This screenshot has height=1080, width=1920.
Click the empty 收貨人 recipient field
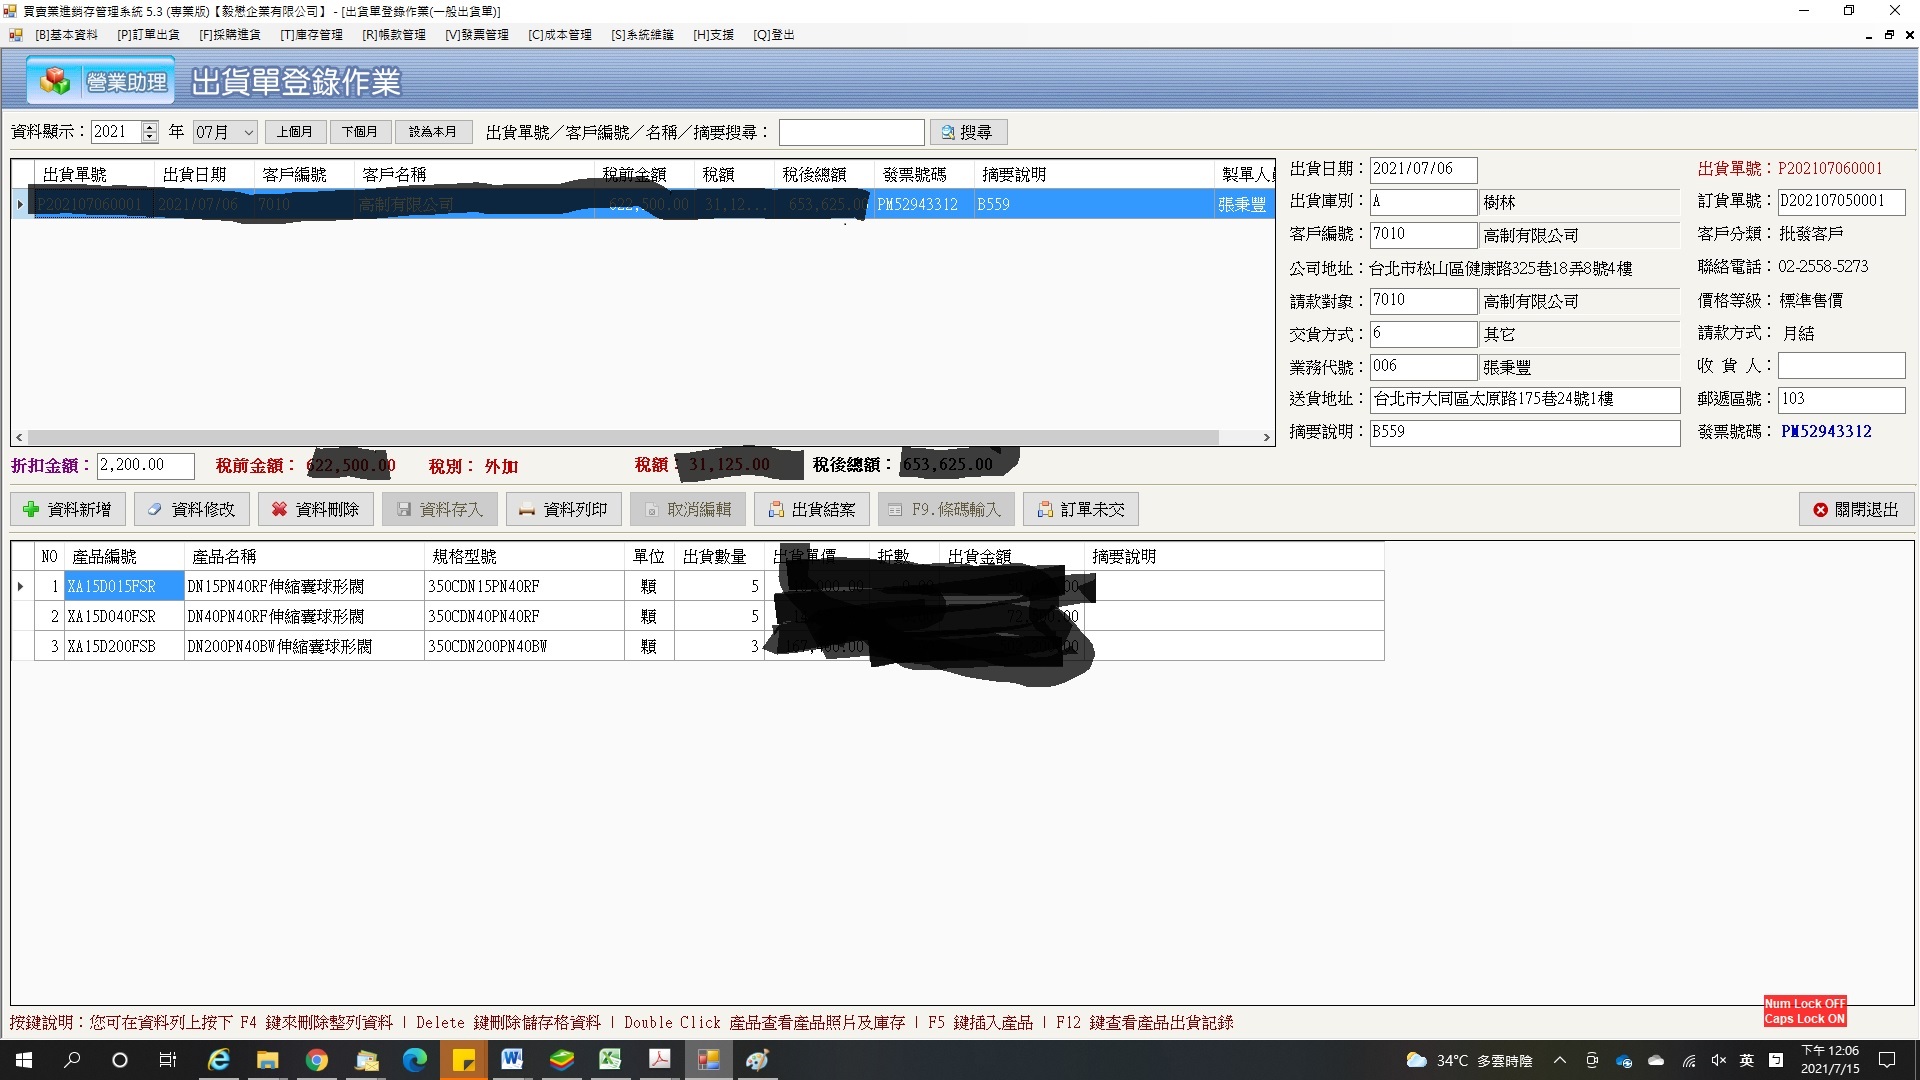click(x=1841, y=366)
